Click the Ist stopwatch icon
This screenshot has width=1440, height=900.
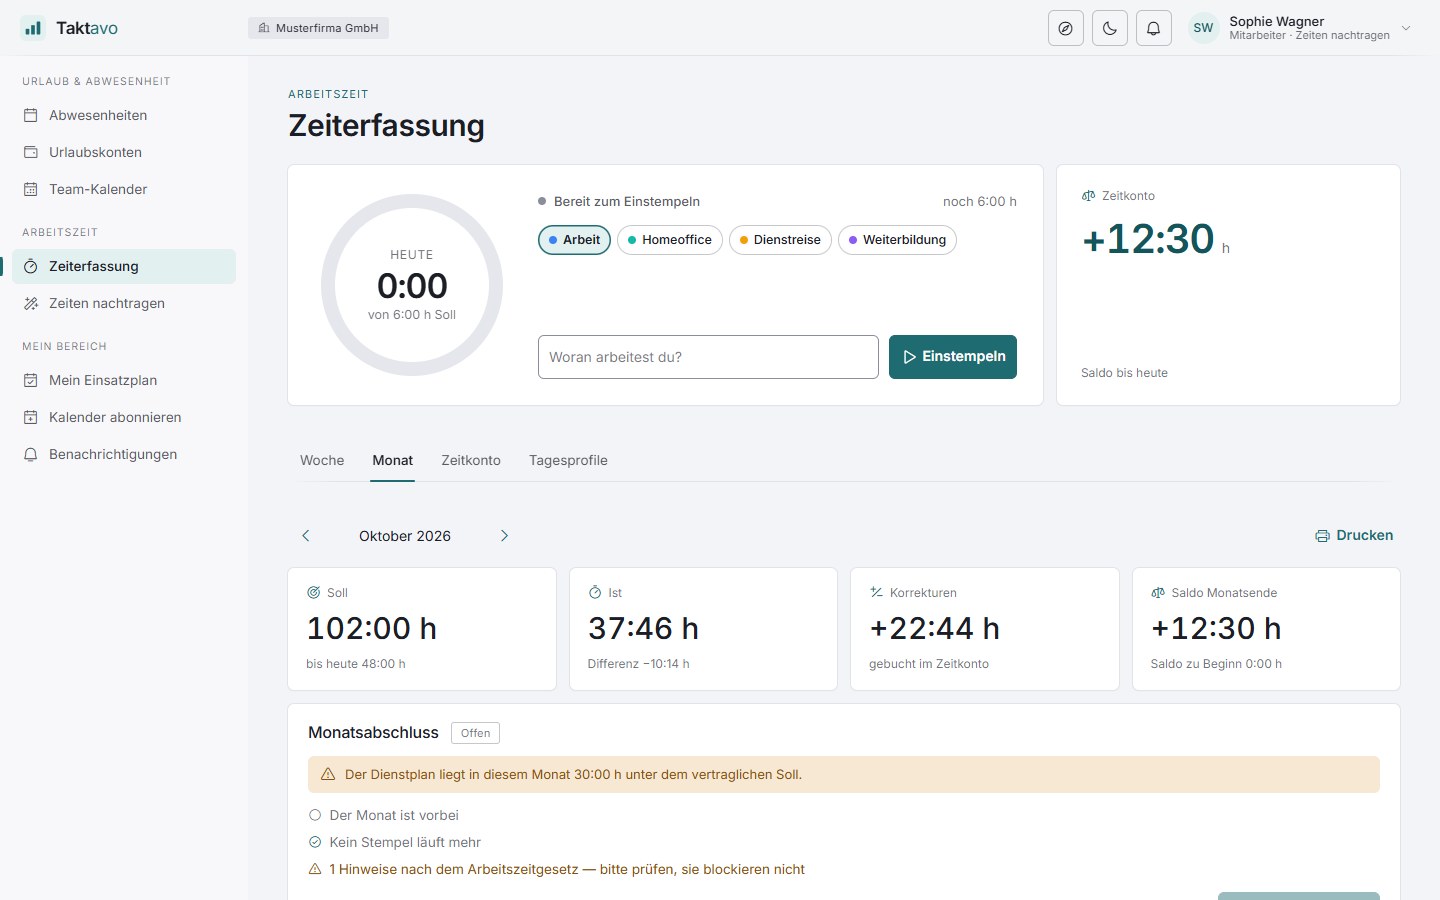click(x=595, y=593)
